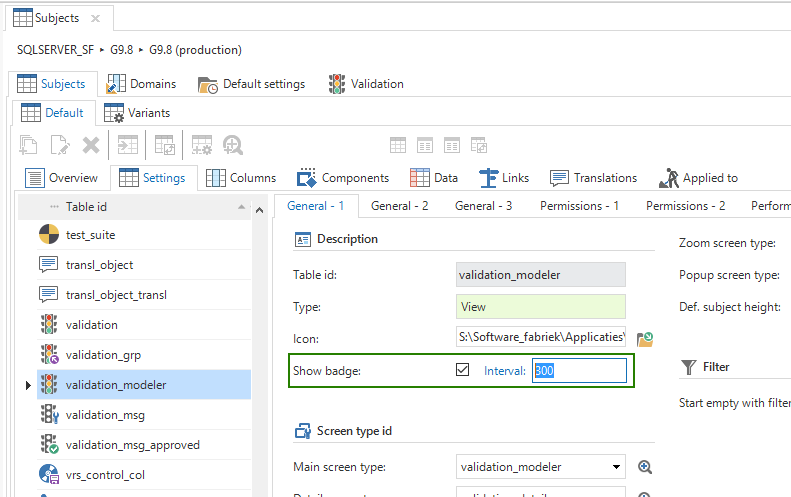The height and width of the screenshot is (497, 791).
Task: Switch to General - 2 tab
Action: tap(400, 206)
